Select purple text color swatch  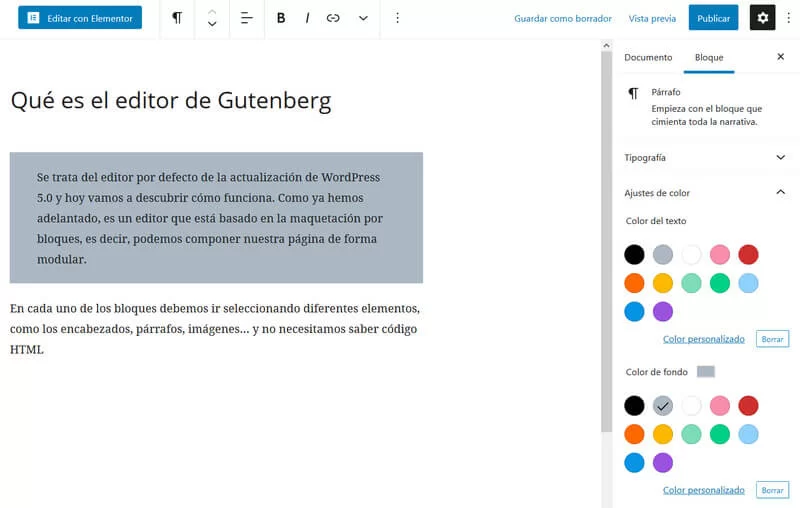tap(663, 312)
